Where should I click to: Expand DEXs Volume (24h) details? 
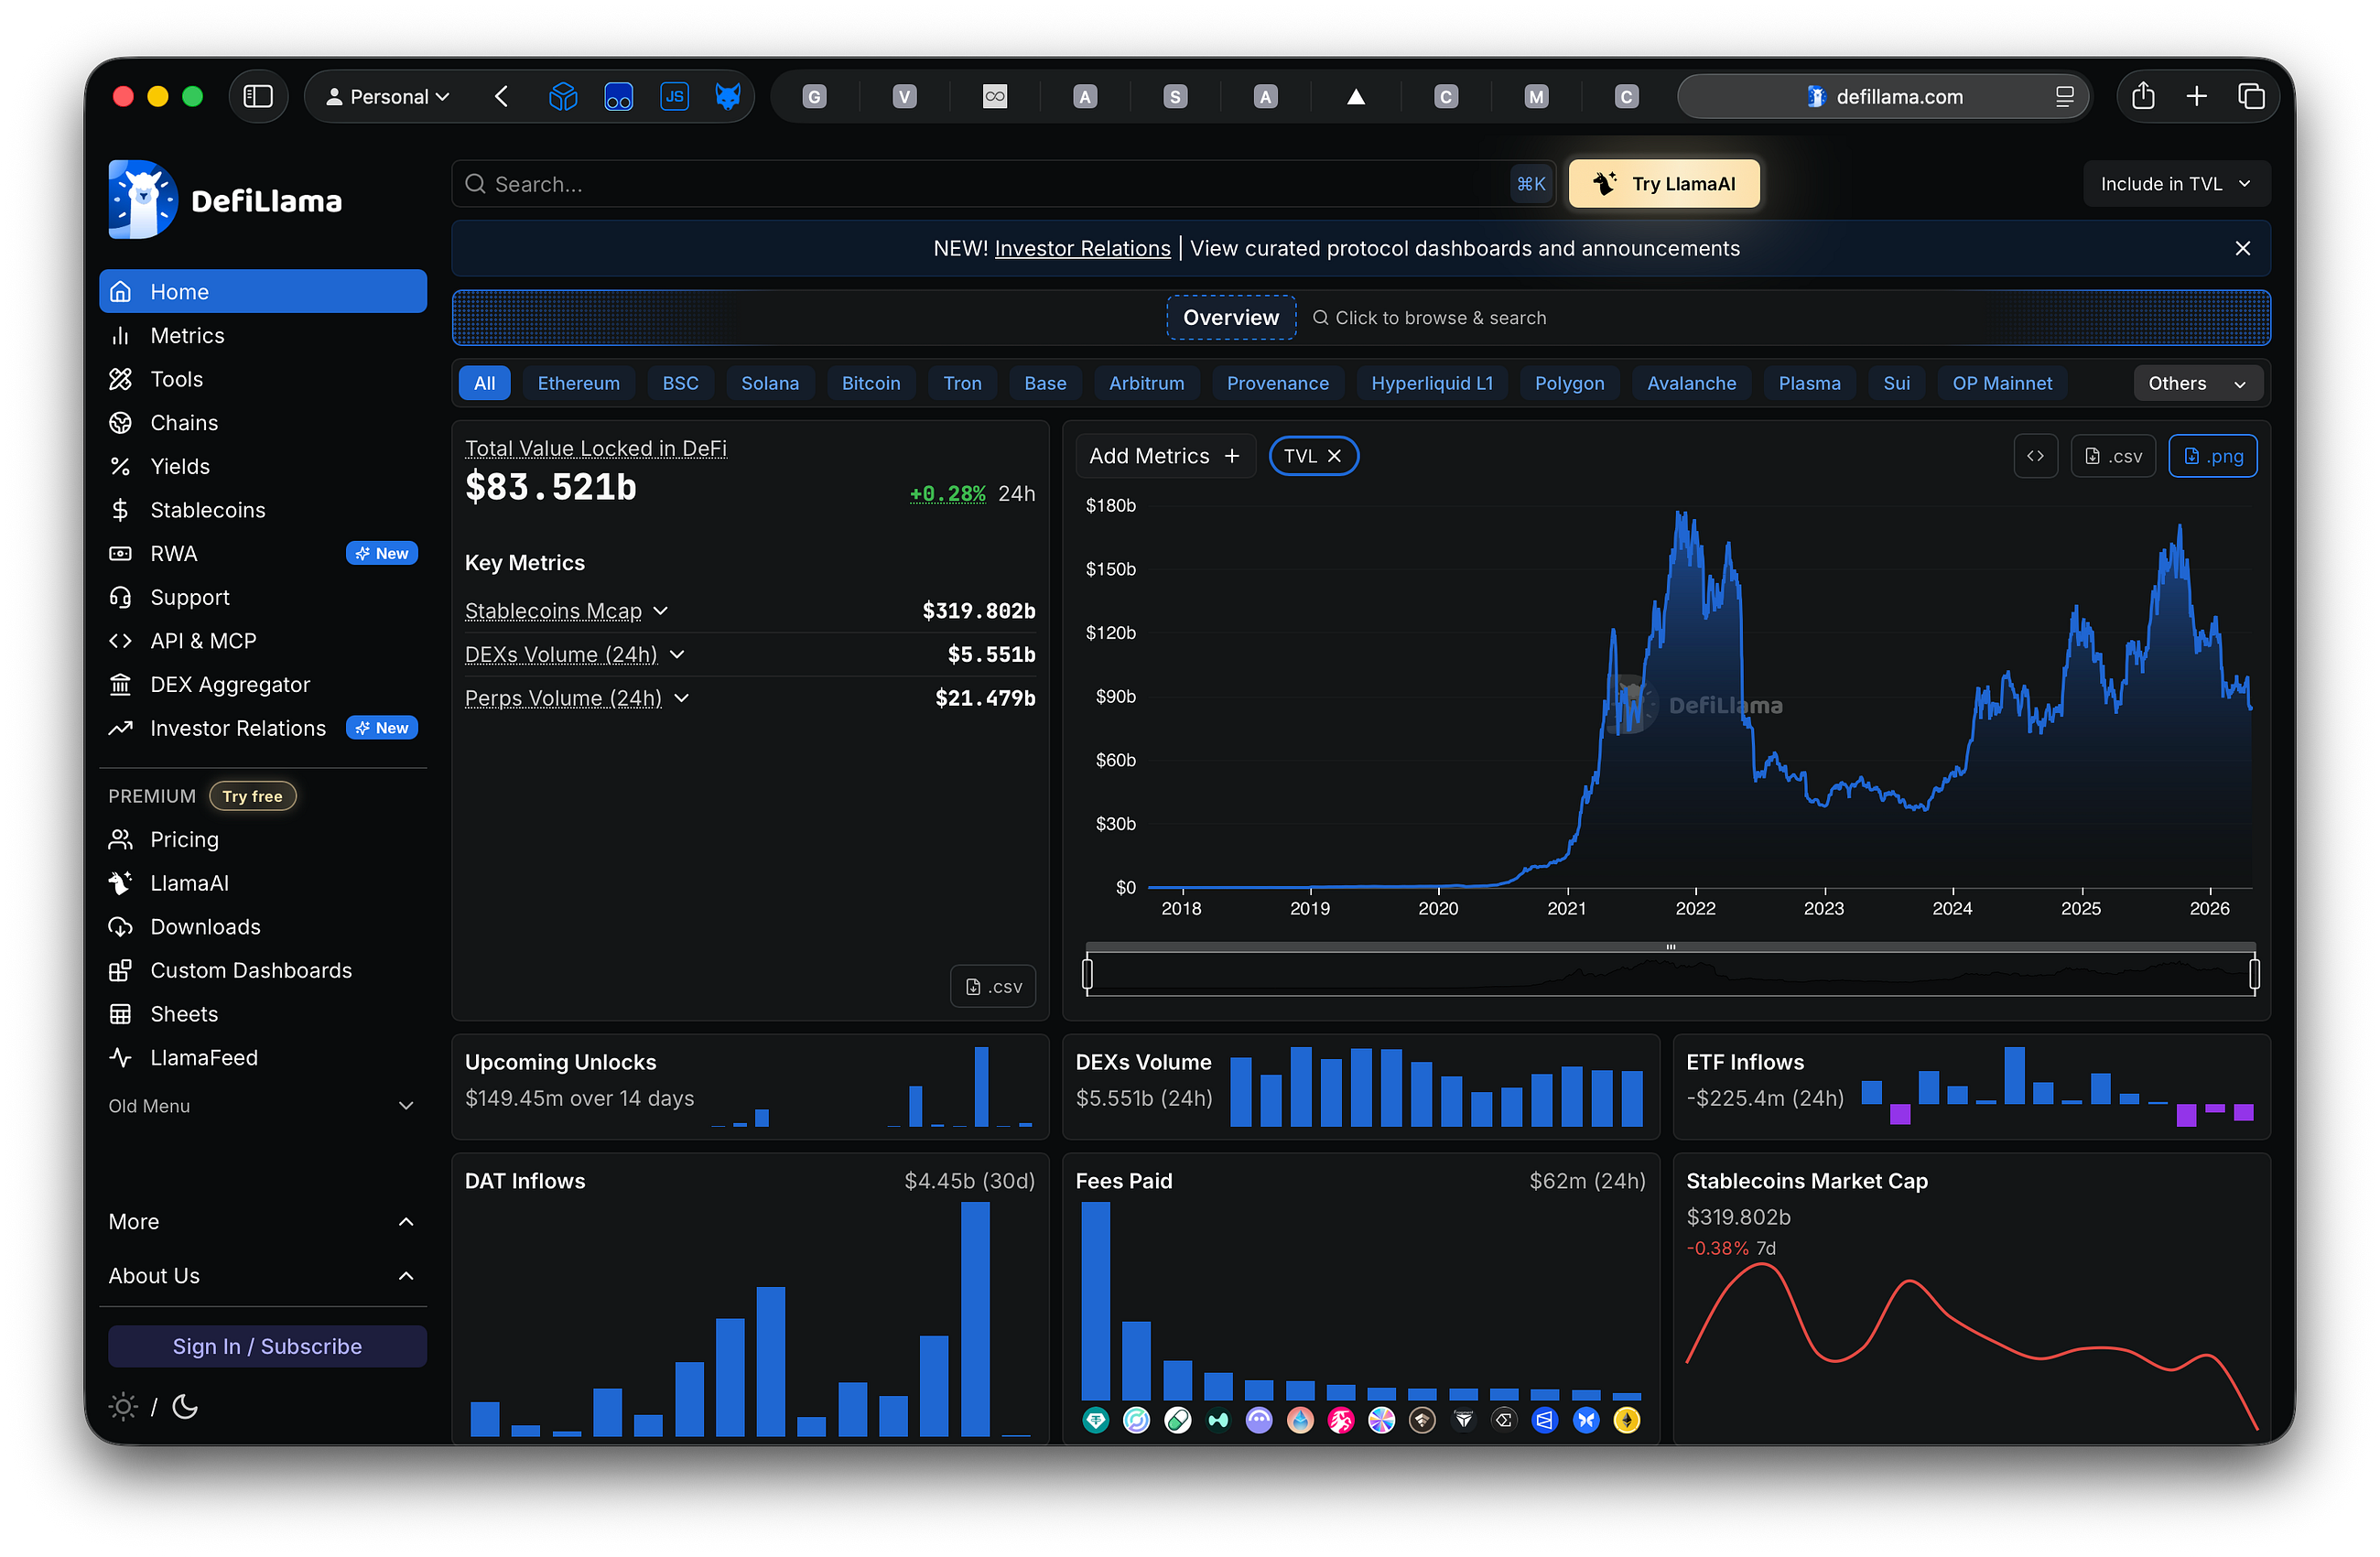677,654
